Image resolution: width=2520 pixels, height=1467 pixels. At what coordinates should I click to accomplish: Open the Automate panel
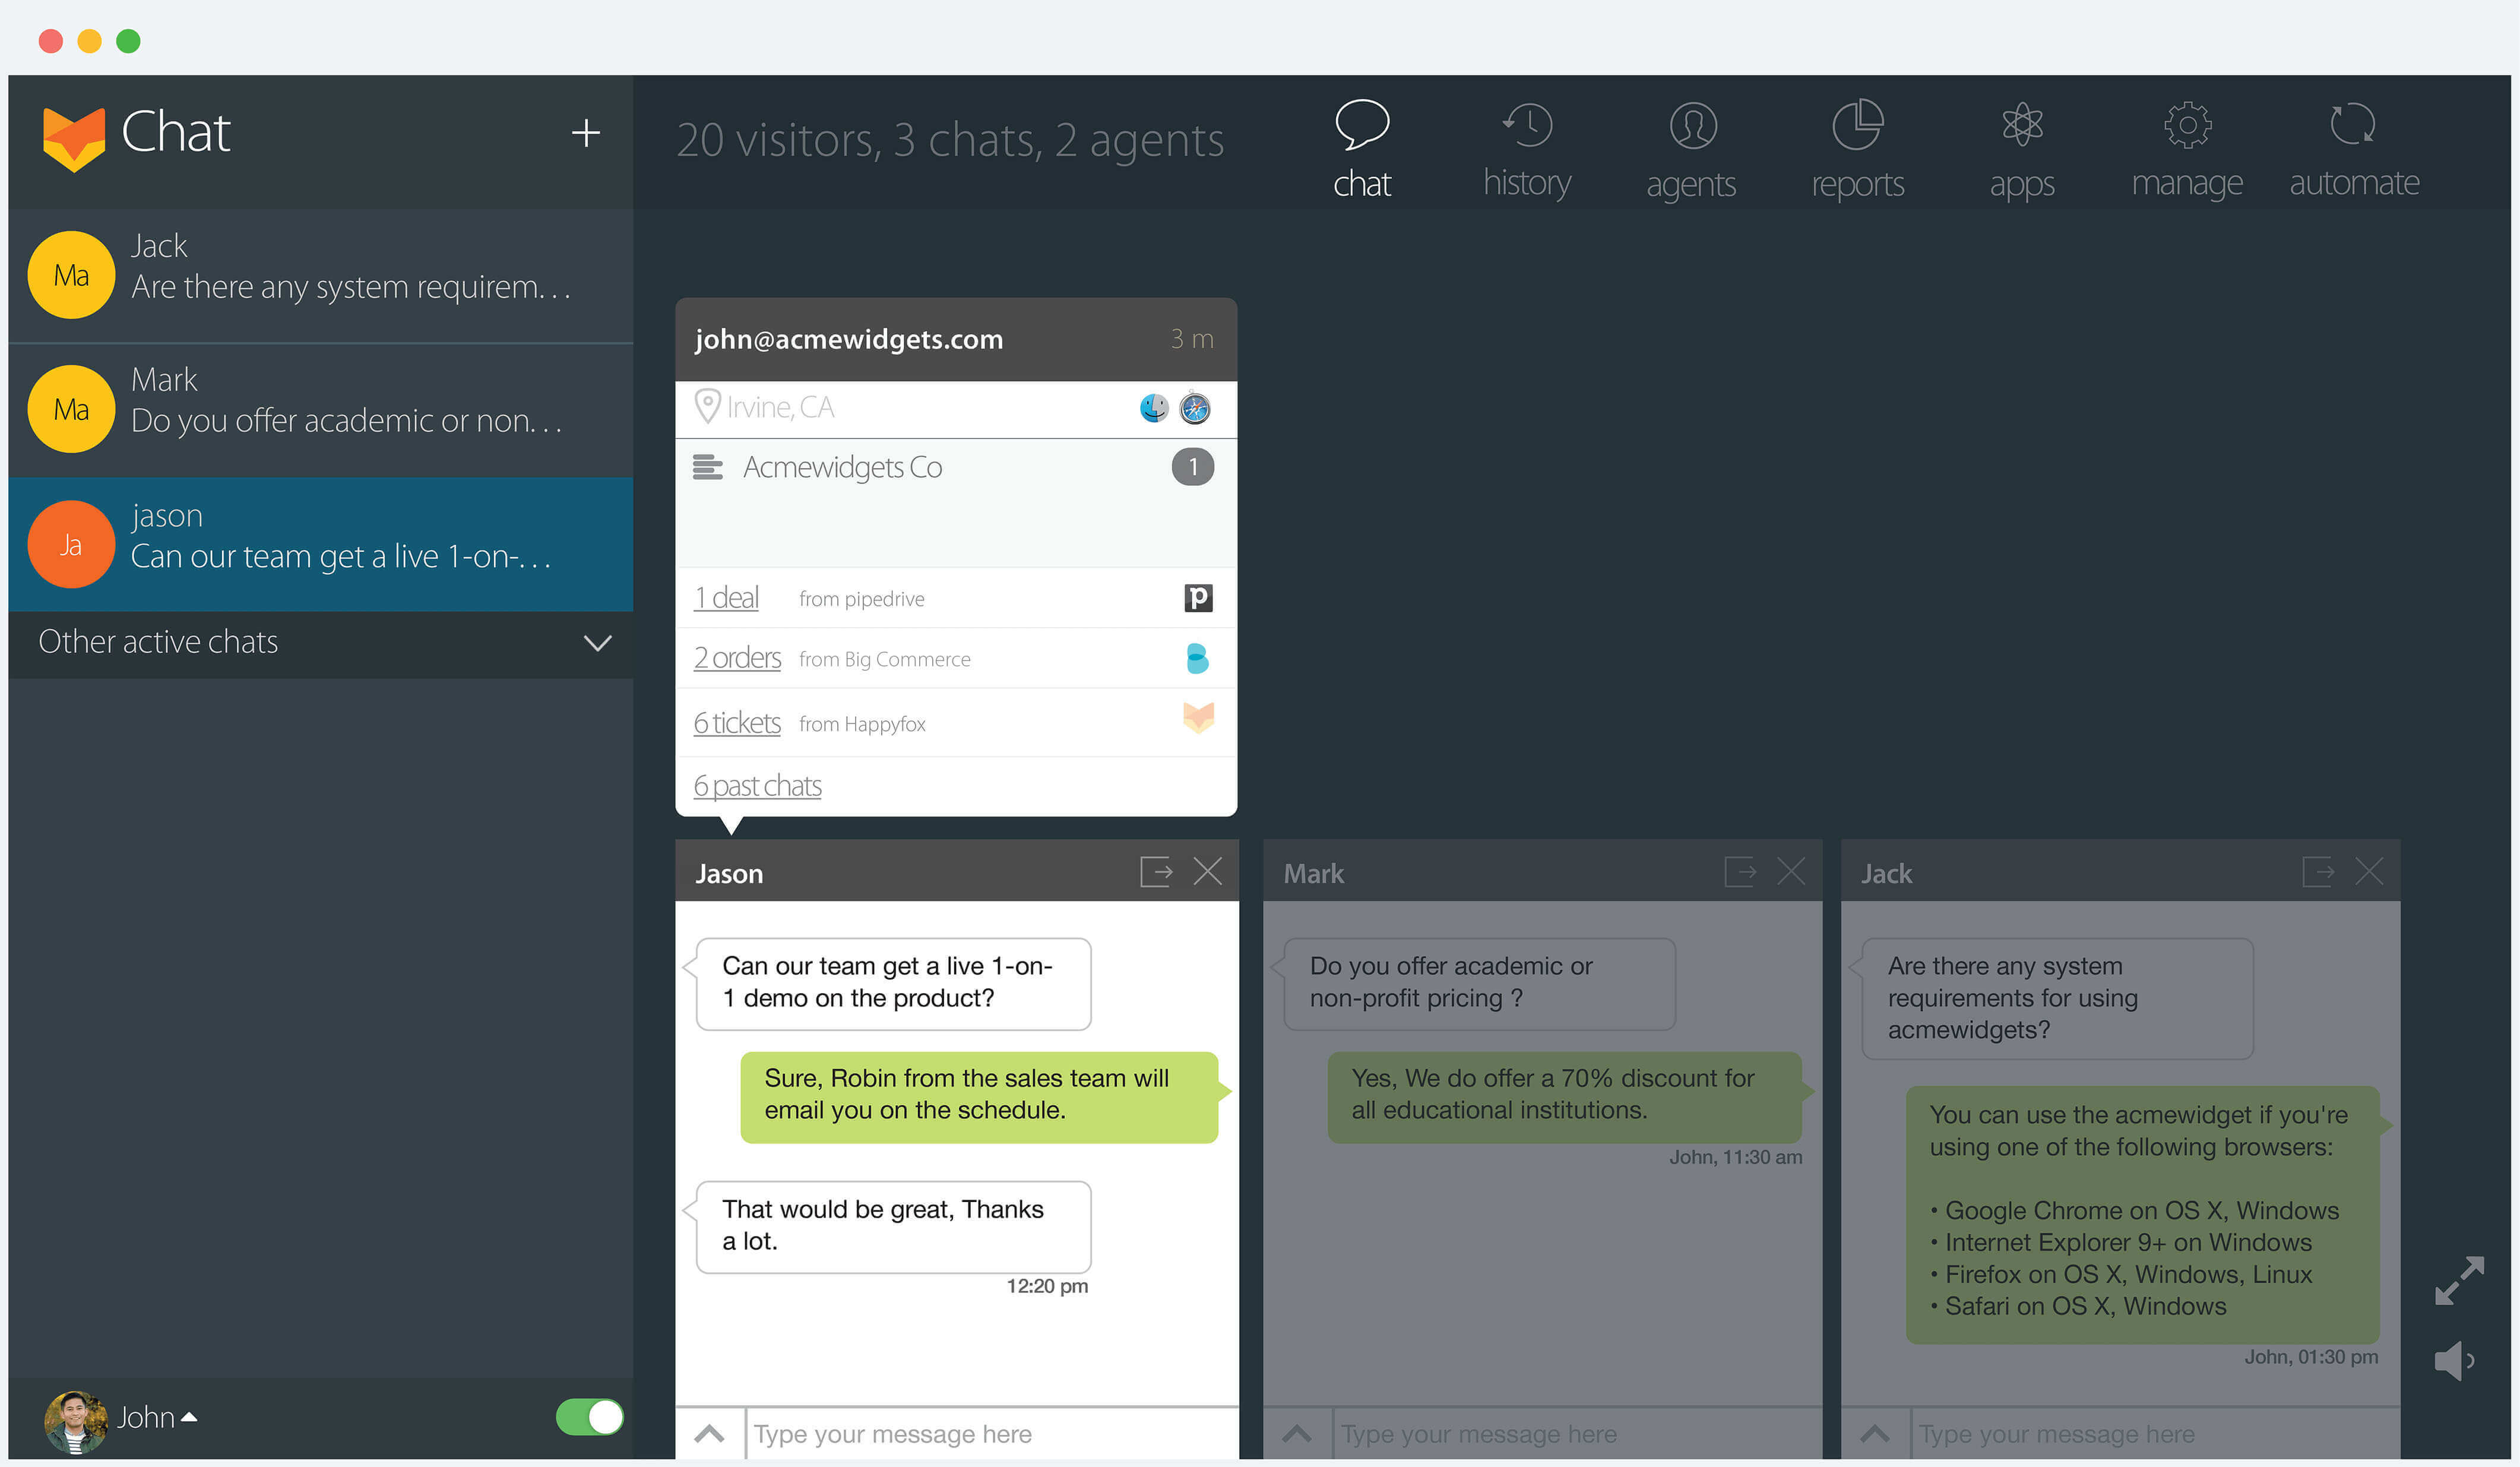point(2354,148)
